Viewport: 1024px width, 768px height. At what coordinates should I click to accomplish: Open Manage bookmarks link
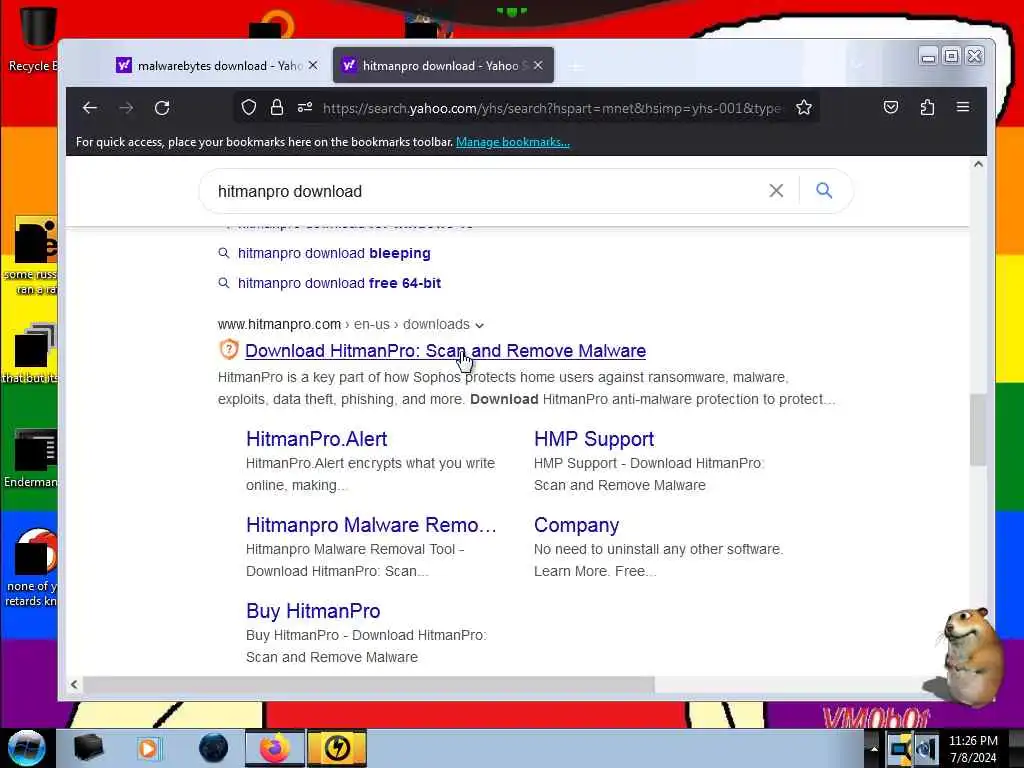(x=513, y=142)
